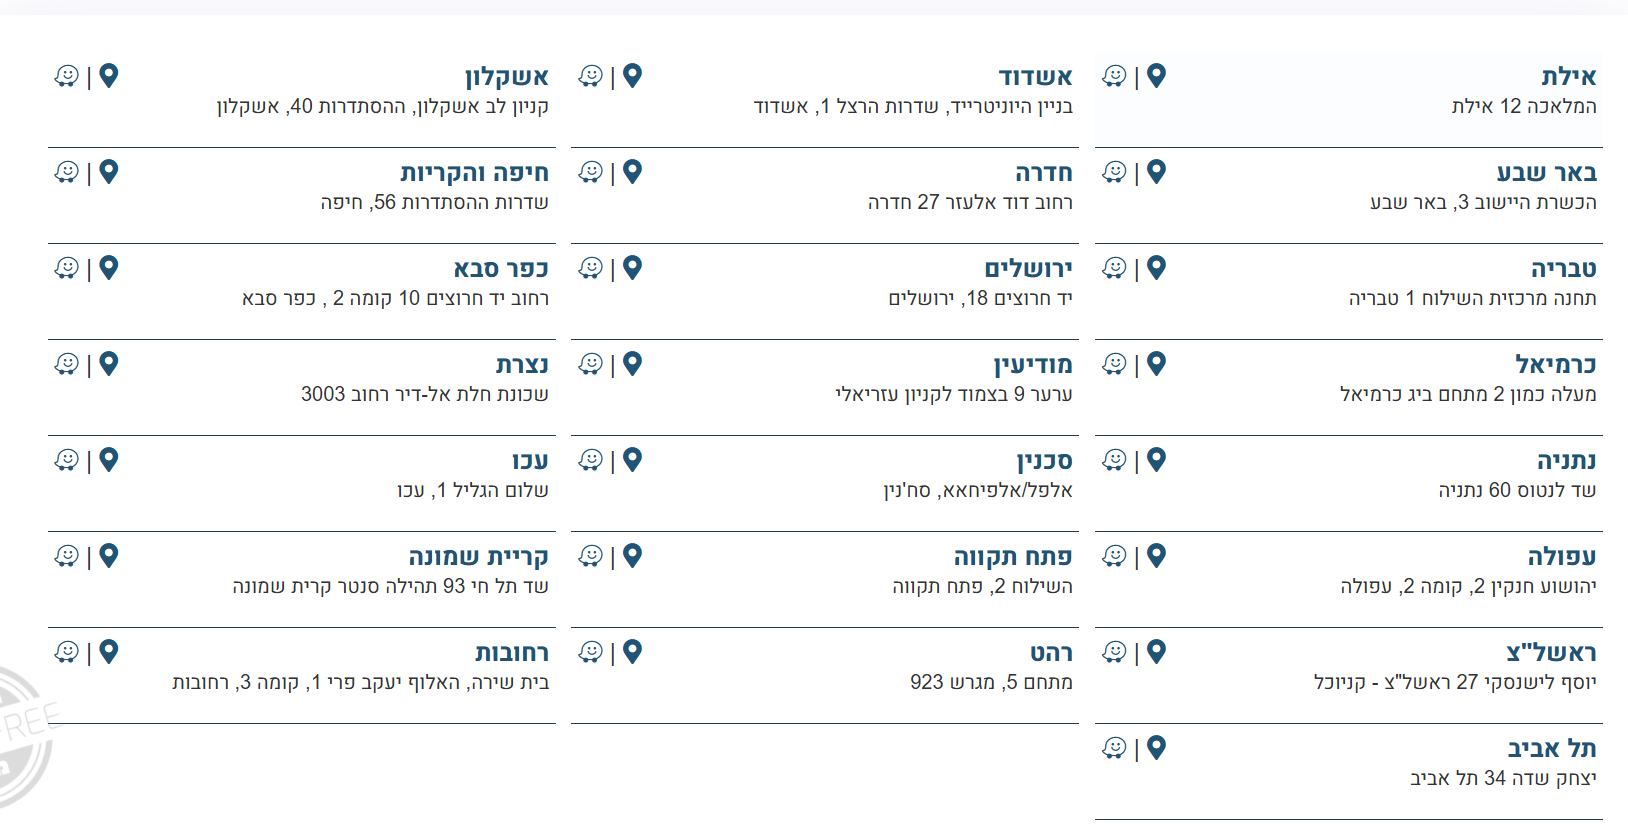Open the map location pin for Hadera
Screen dimensions: 1628x827
point(632,171)
